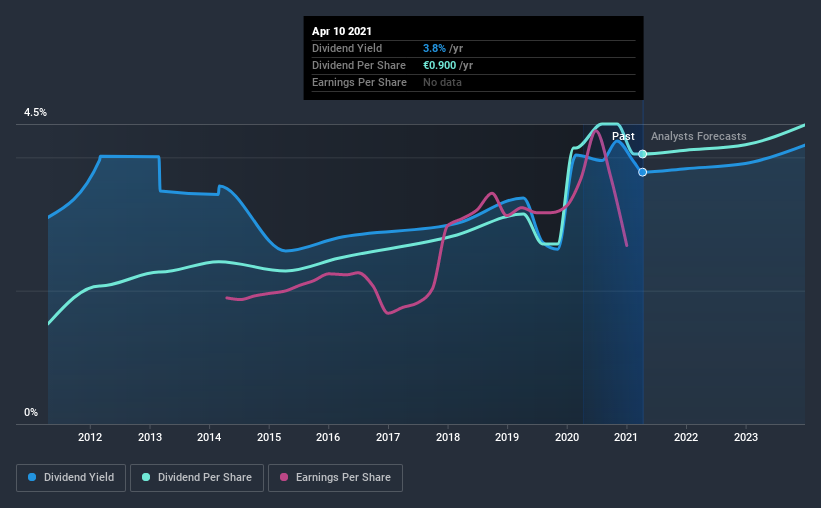Click the 4.5% y-axis label
Image resolution: width=821 pixels, height=508 pixels.
point(35,113)
